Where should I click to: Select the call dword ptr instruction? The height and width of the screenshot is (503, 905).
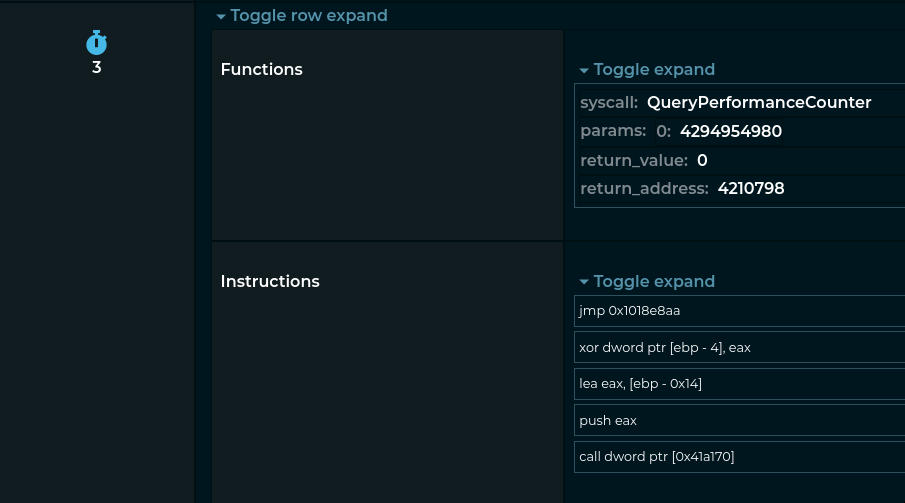tap(656, 457)
